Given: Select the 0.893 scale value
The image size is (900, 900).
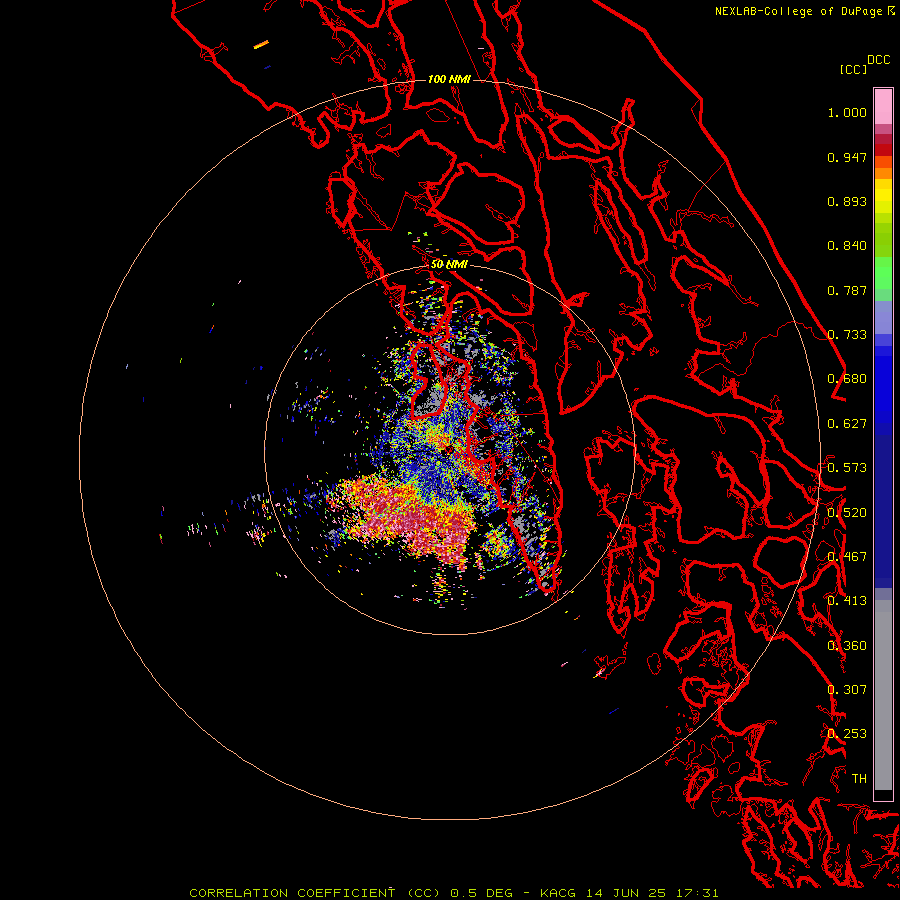Looking at the screenshot, I should click(x=847, y=201).
